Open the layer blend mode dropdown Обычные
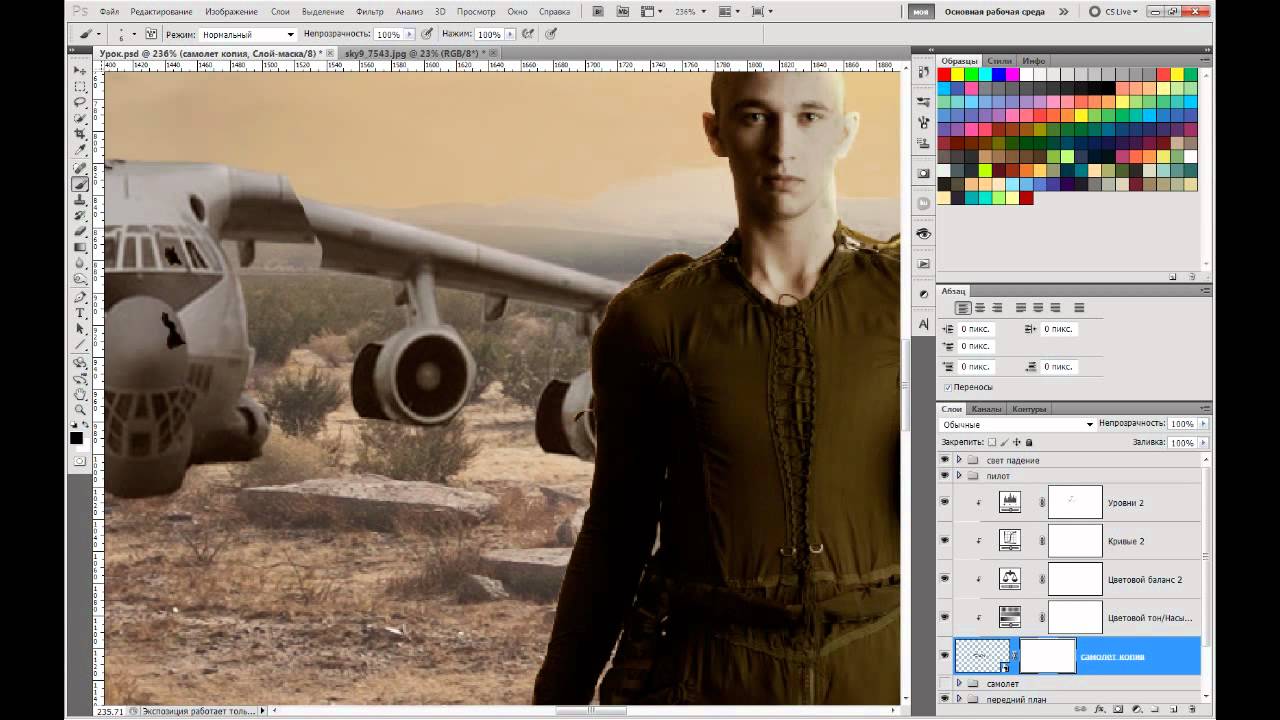Image resolution: width=1280 pixels, height=720 pixels. [x=1017, y=425]
